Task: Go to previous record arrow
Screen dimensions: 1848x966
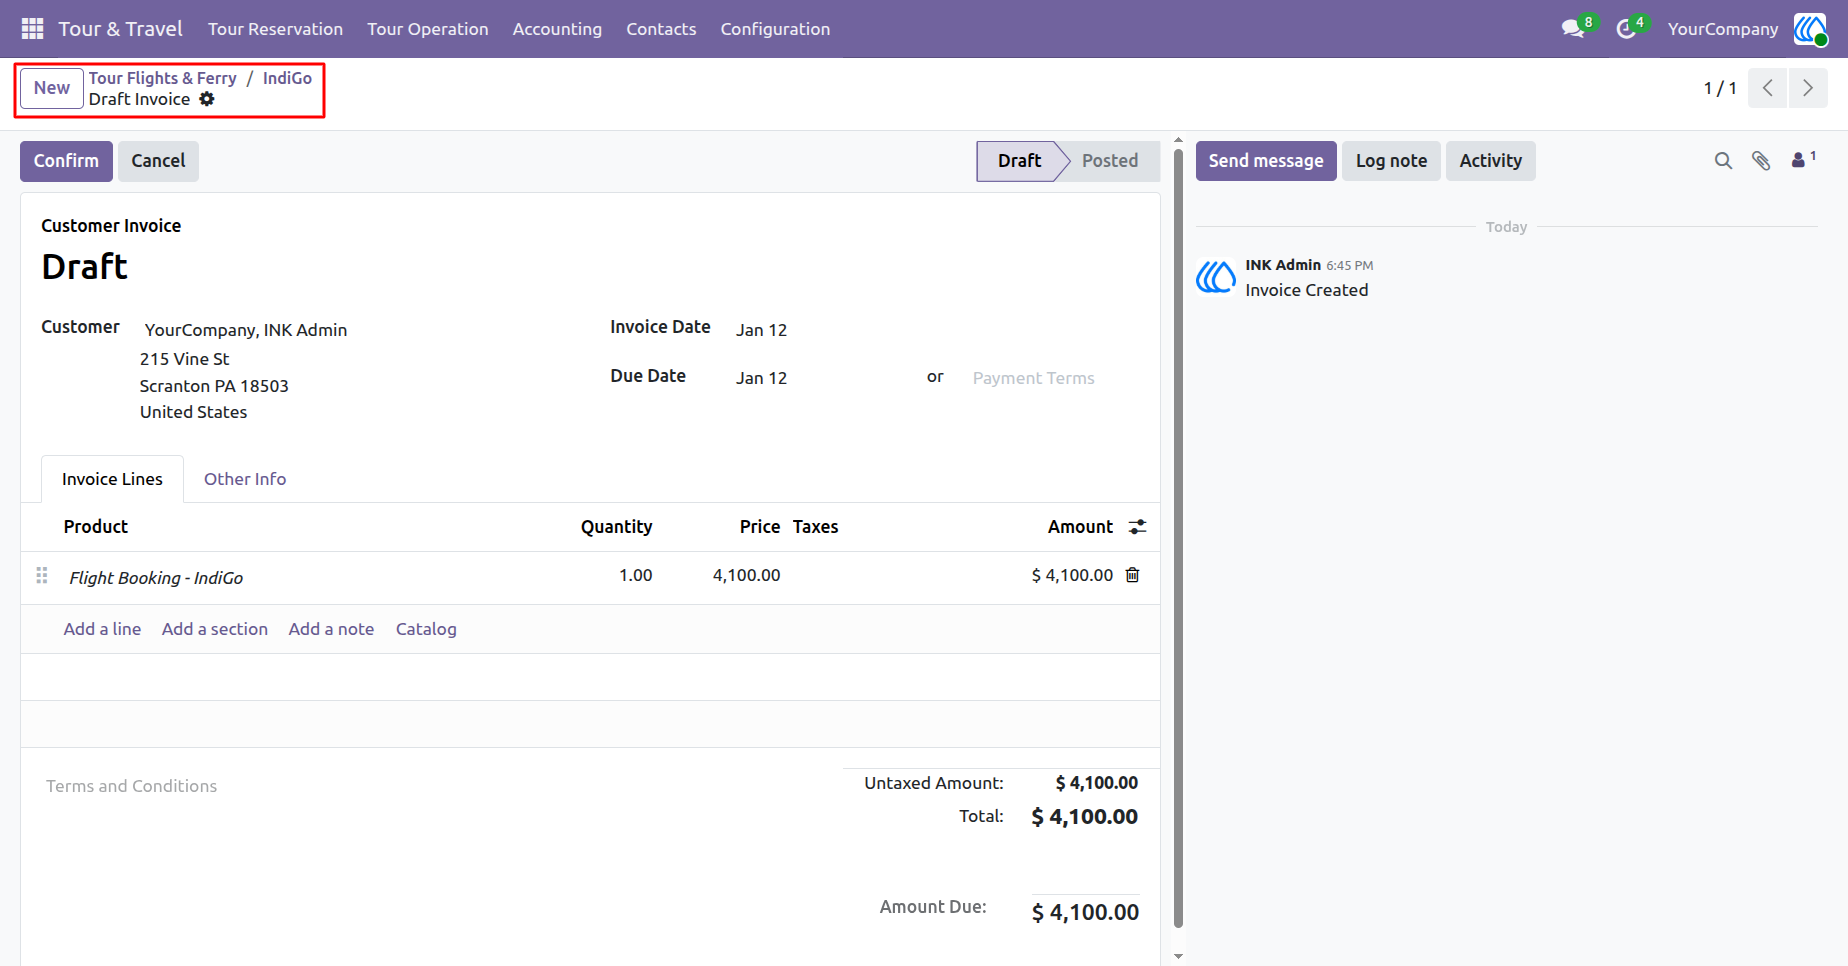Action: [1768, 88]
